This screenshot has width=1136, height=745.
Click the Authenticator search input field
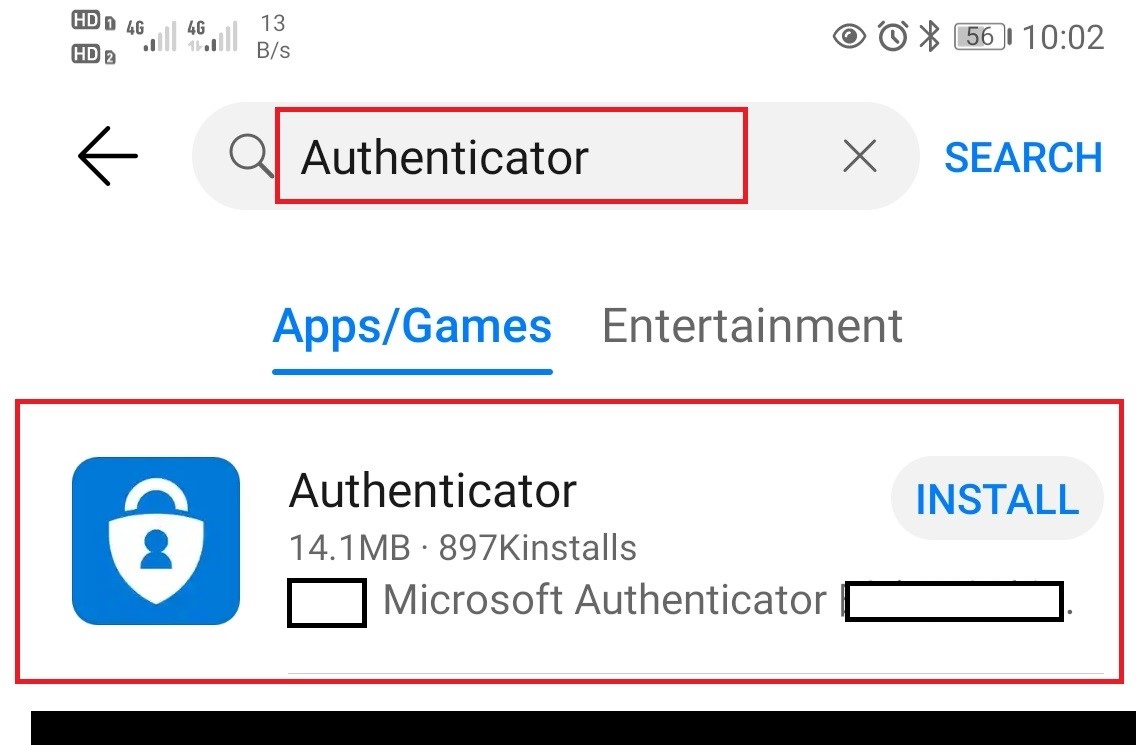[511, 156]
